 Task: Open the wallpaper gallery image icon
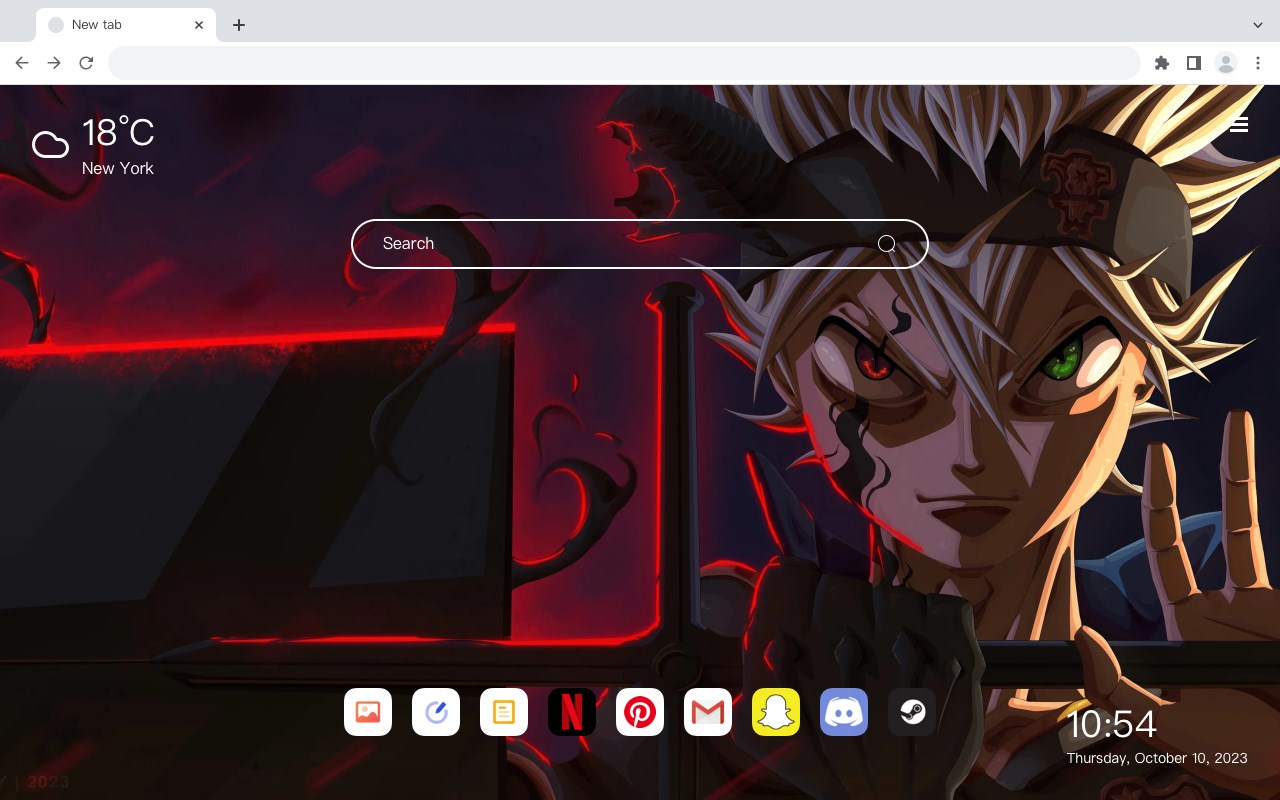[368, 712]
